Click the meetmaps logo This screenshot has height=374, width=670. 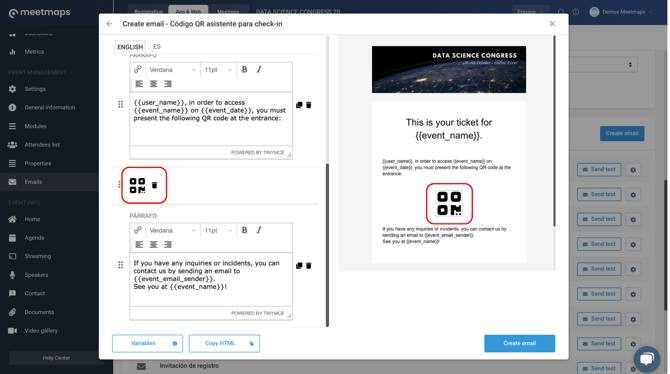point(39,13)
